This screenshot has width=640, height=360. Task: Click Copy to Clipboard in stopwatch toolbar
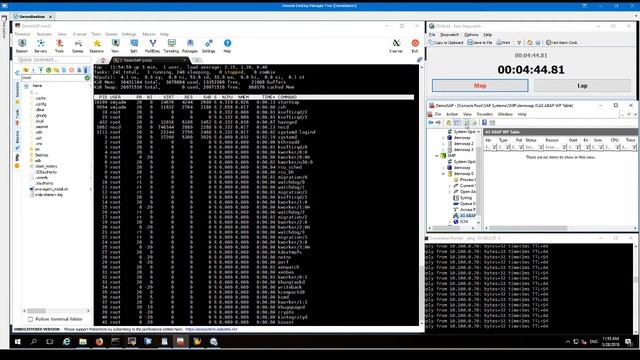(446, 42)
